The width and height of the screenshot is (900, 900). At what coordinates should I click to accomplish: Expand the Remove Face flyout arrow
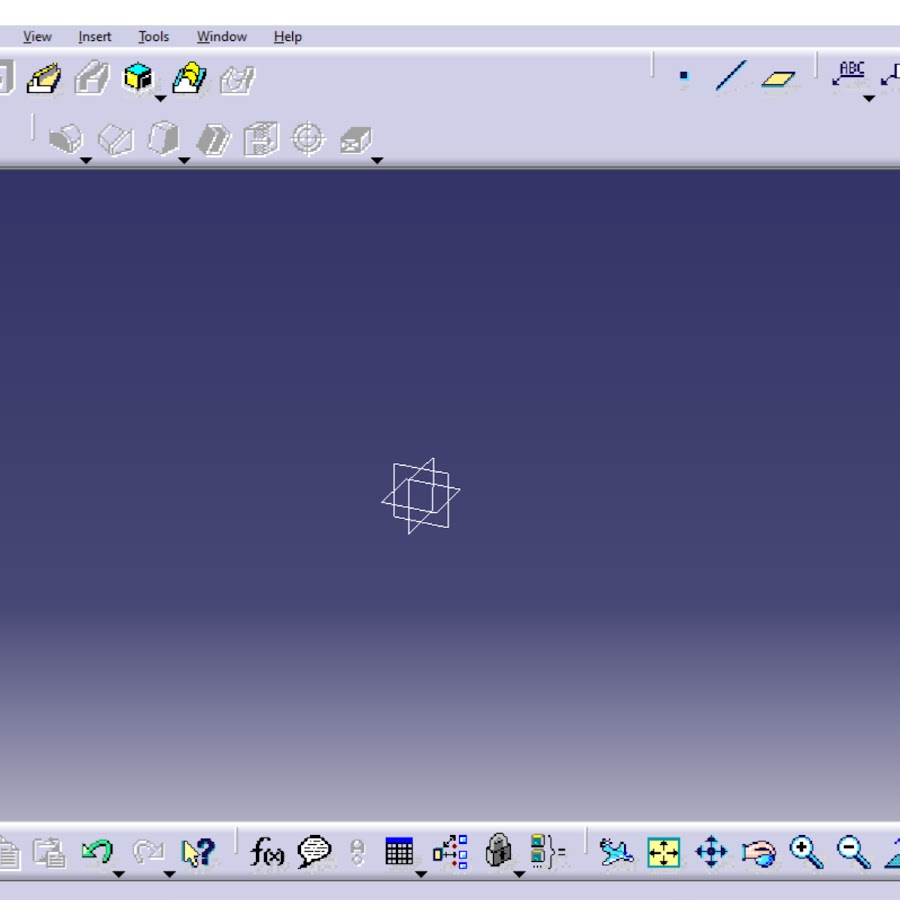(x=377, y=161)
